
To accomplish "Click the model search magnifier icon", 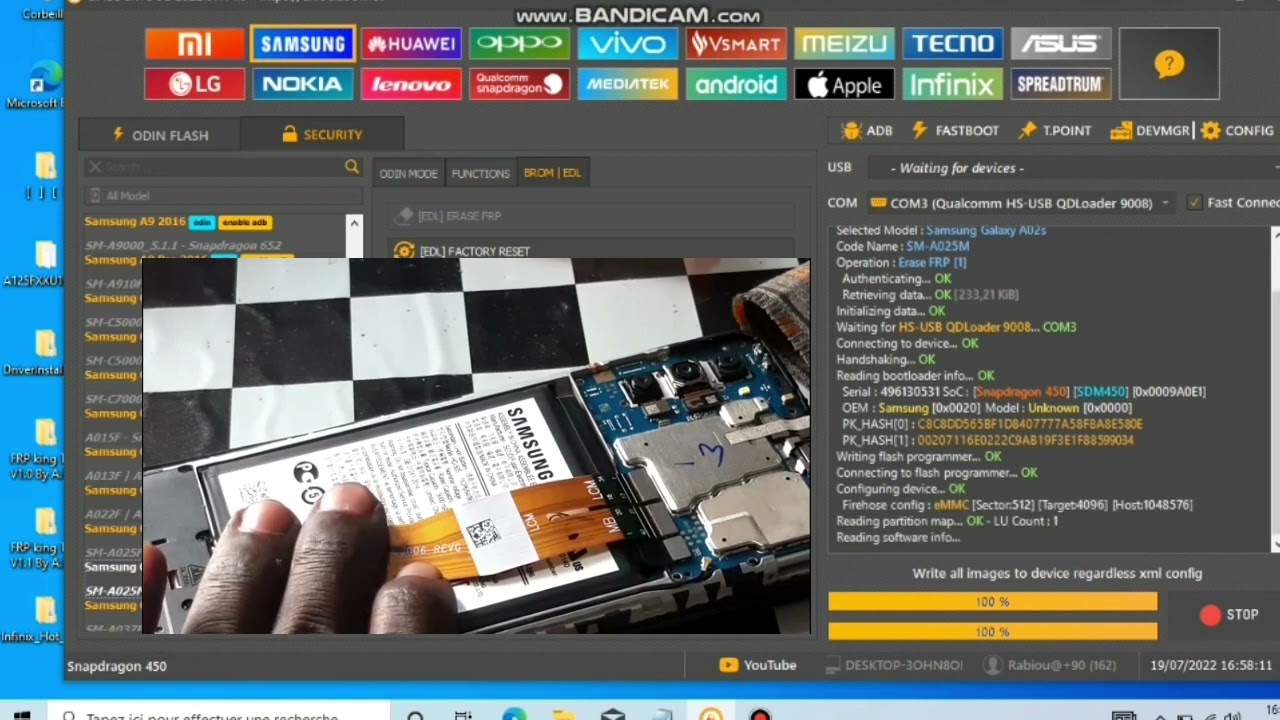I will click(352, 167).
